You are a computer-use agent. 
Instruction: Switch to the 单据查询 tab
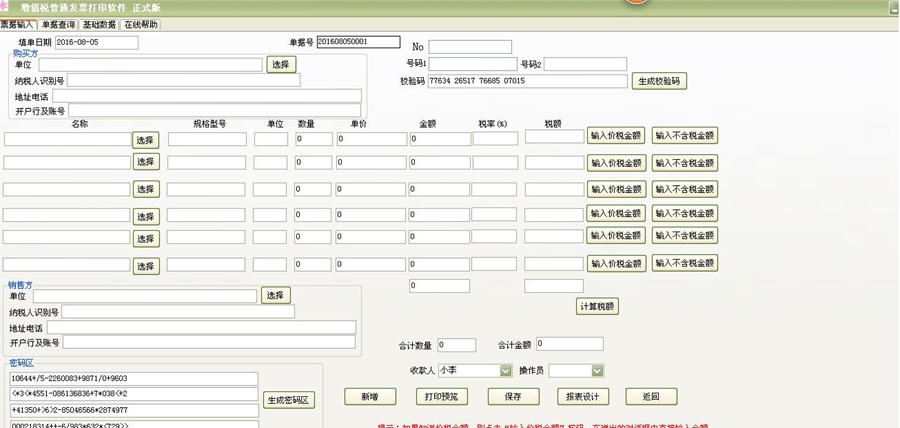[58, 24]
